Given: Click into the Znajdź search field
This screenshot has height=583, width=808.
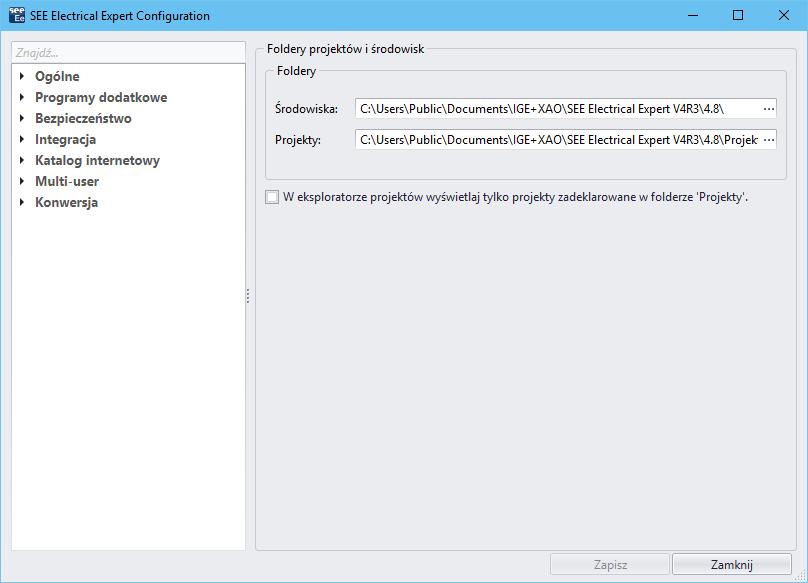Looking at the screenshot, I should (128, 53).
